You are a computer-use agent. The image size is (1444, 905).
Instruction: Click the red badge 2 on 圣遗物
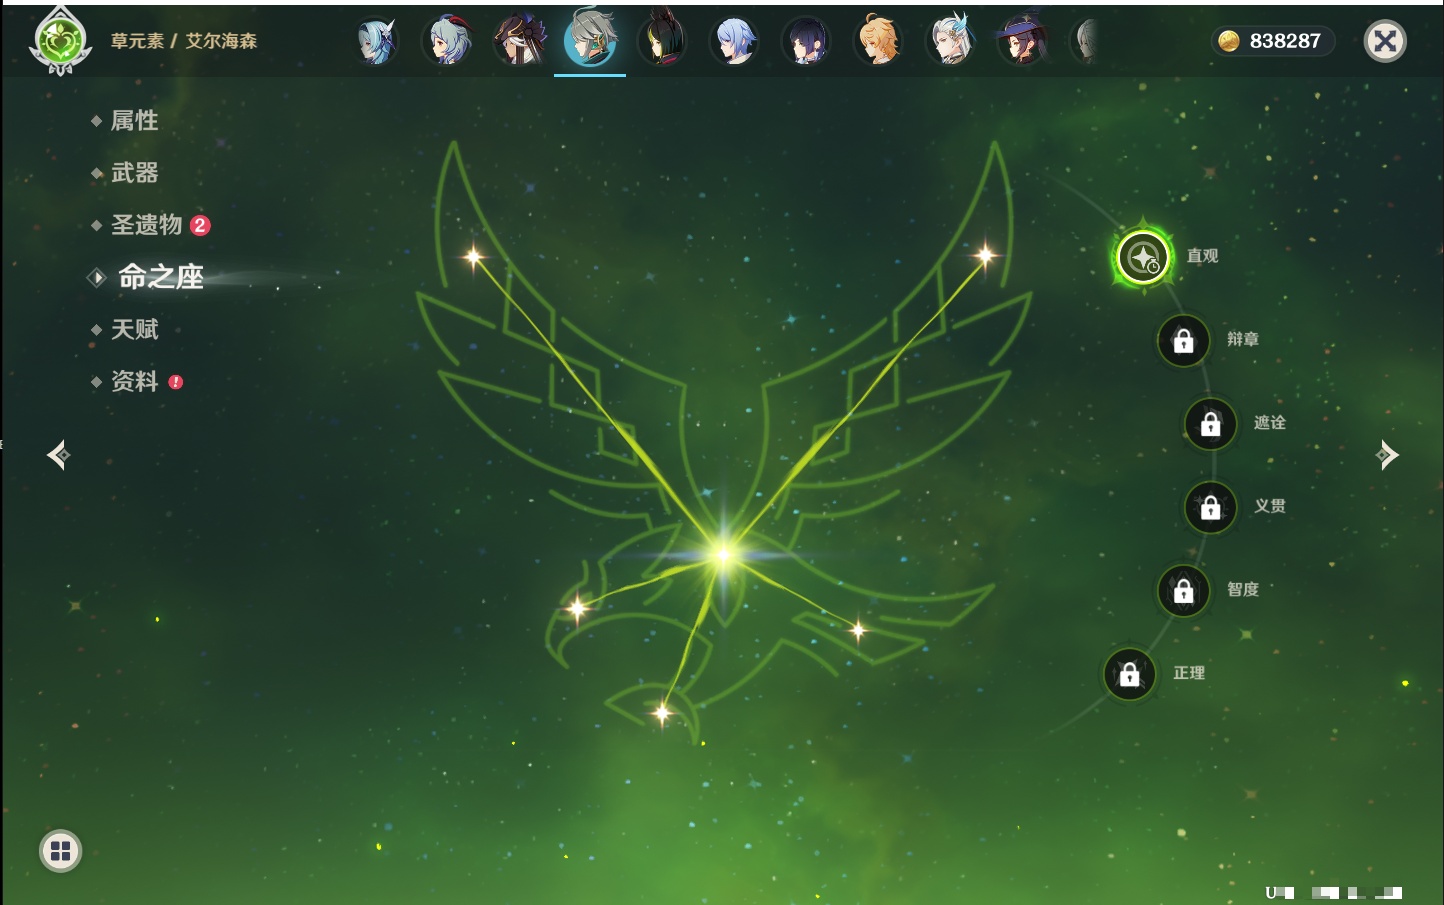(200, 225)
